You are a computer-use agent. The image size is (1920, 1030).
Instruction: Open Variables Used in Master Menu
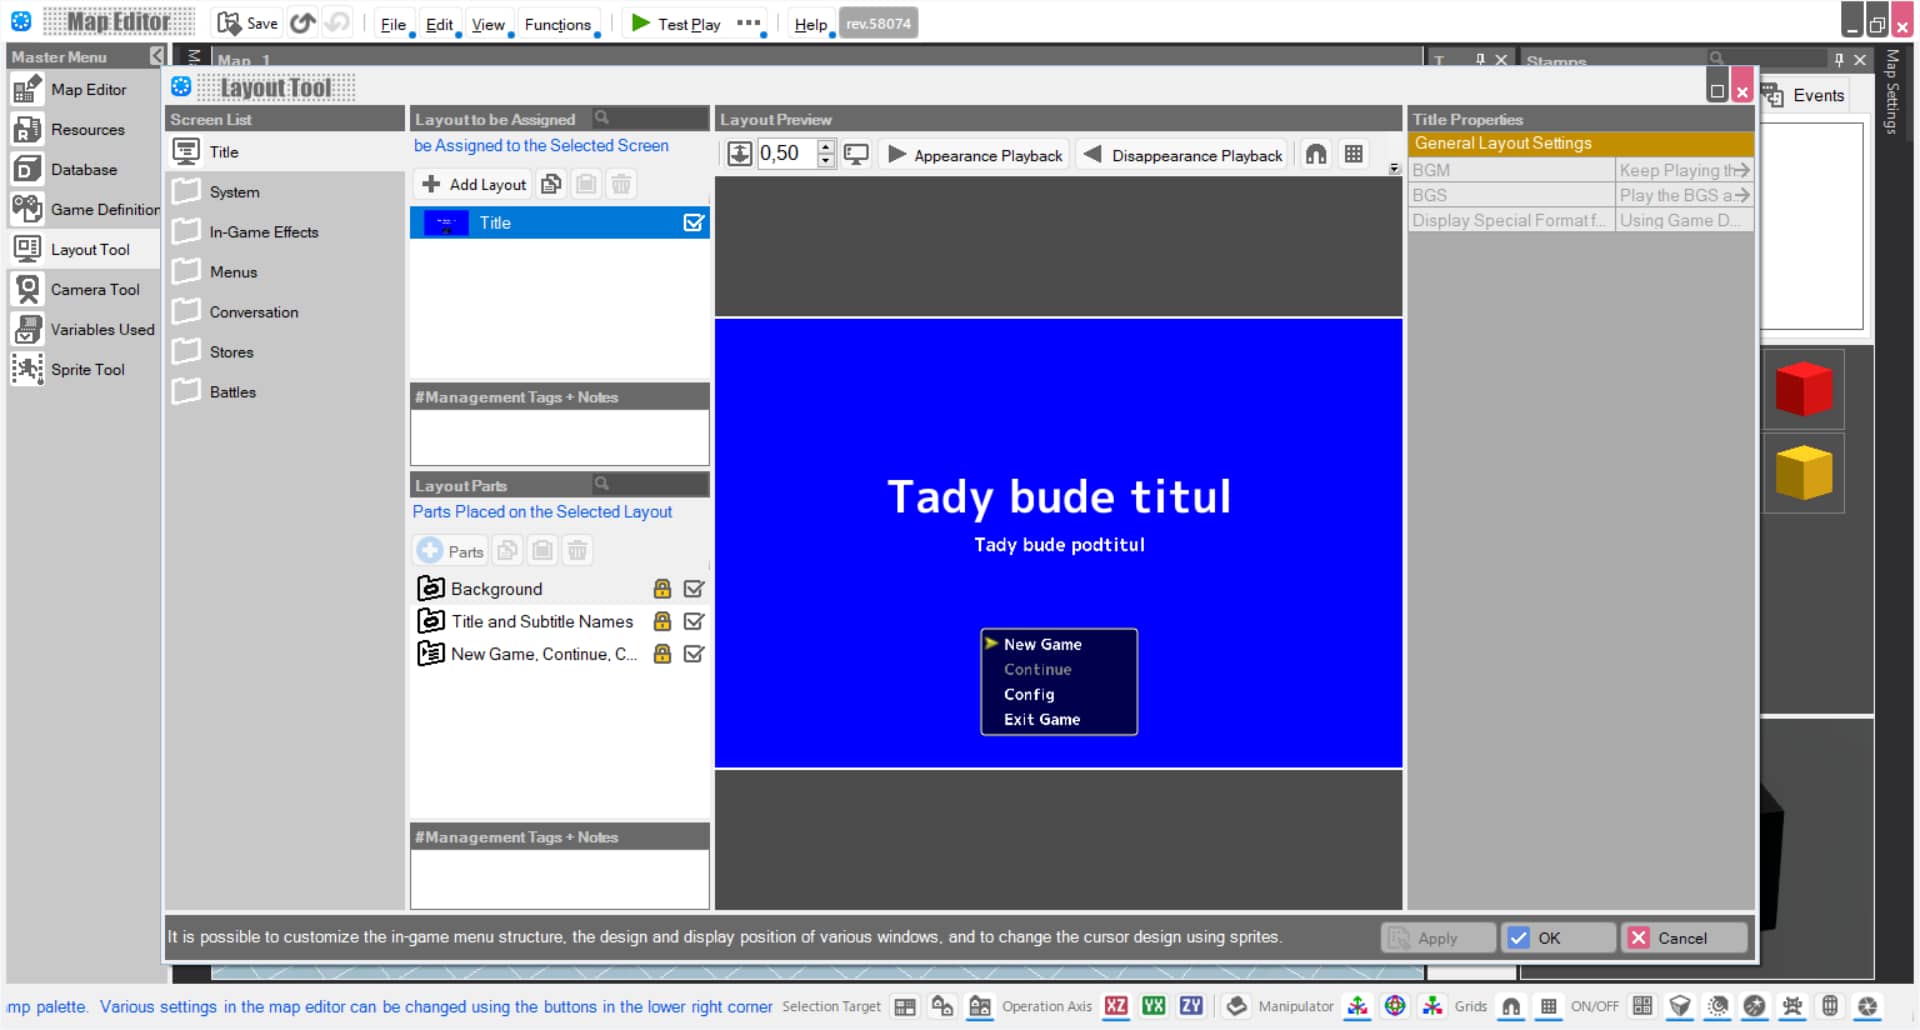tap(84, 330)
